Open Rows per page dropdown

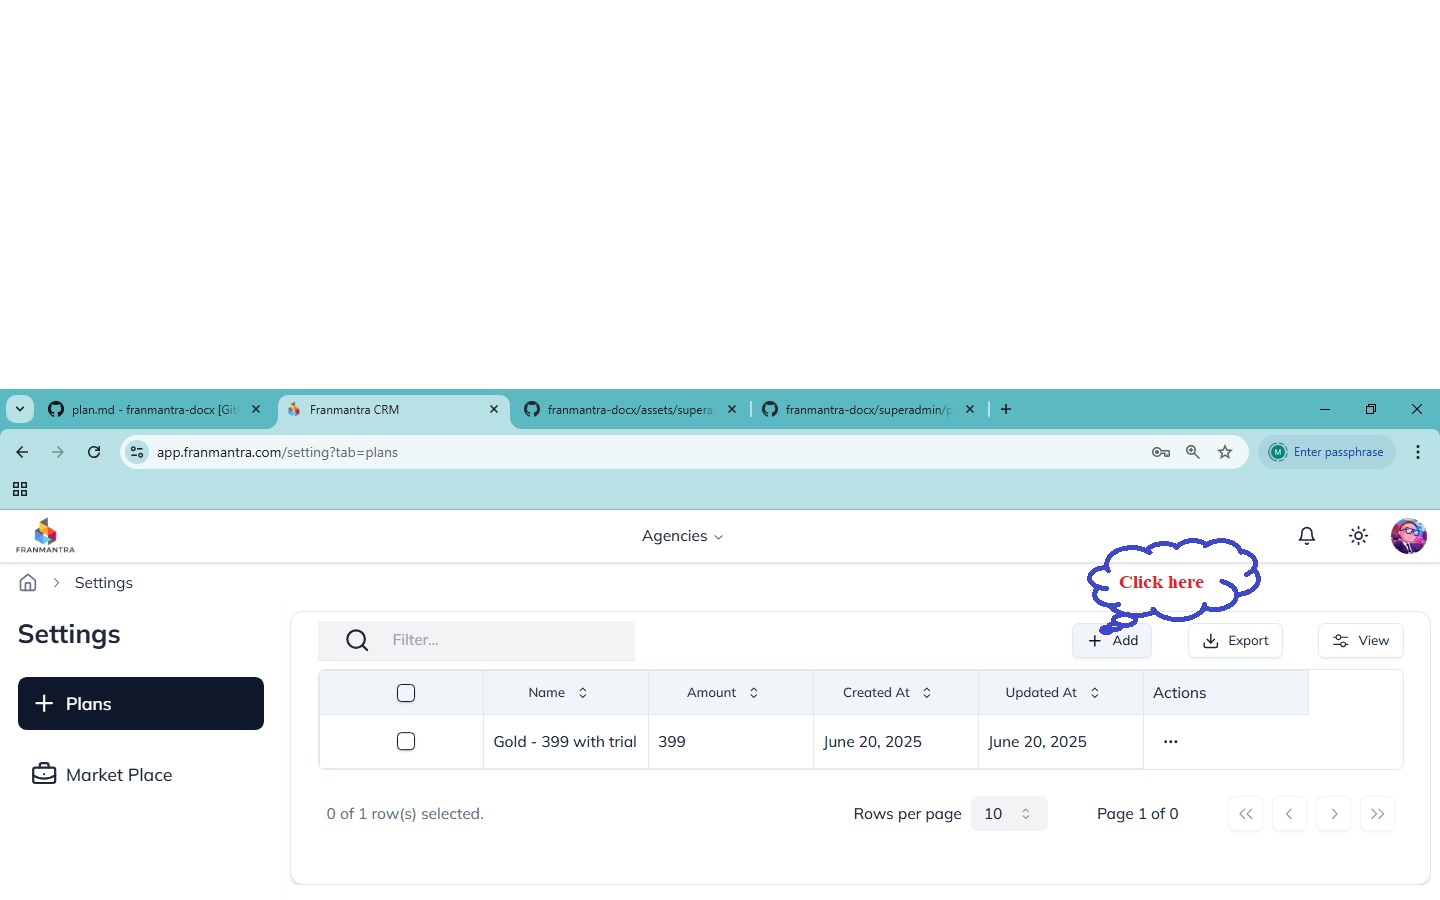[x=1008, y=814]
